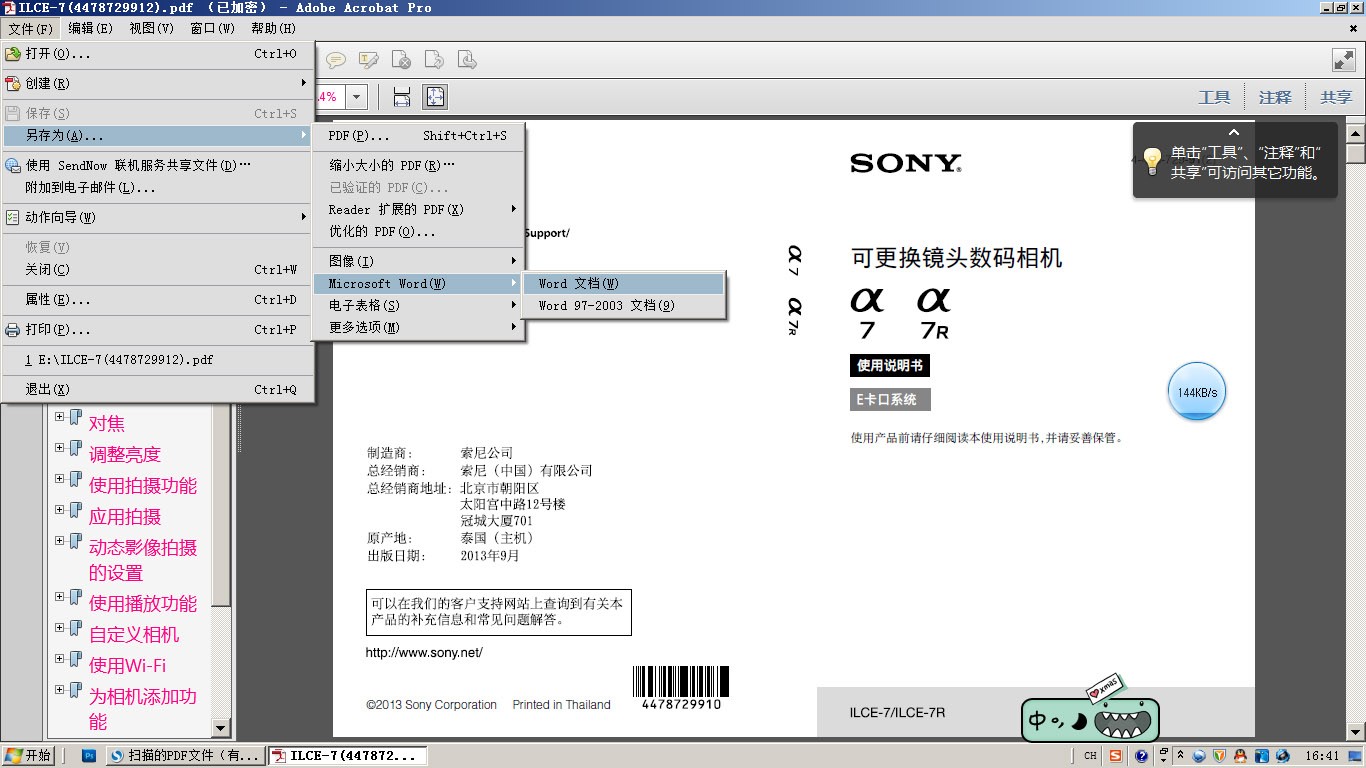Click bookmark icon beside 自定义相机
The height and width of the screenshot is (768, 1366).
coord(76,628)
